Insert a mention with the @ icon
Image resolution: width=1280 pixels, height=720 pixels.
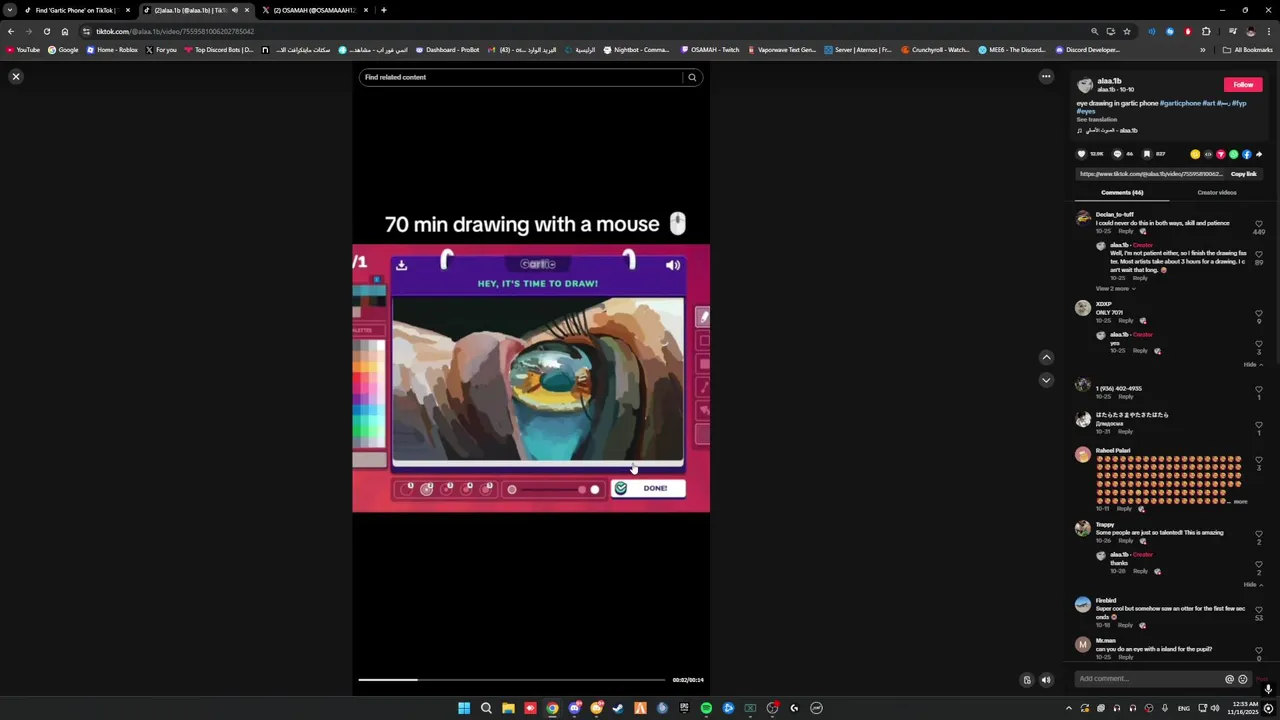tap(1229, 679)
